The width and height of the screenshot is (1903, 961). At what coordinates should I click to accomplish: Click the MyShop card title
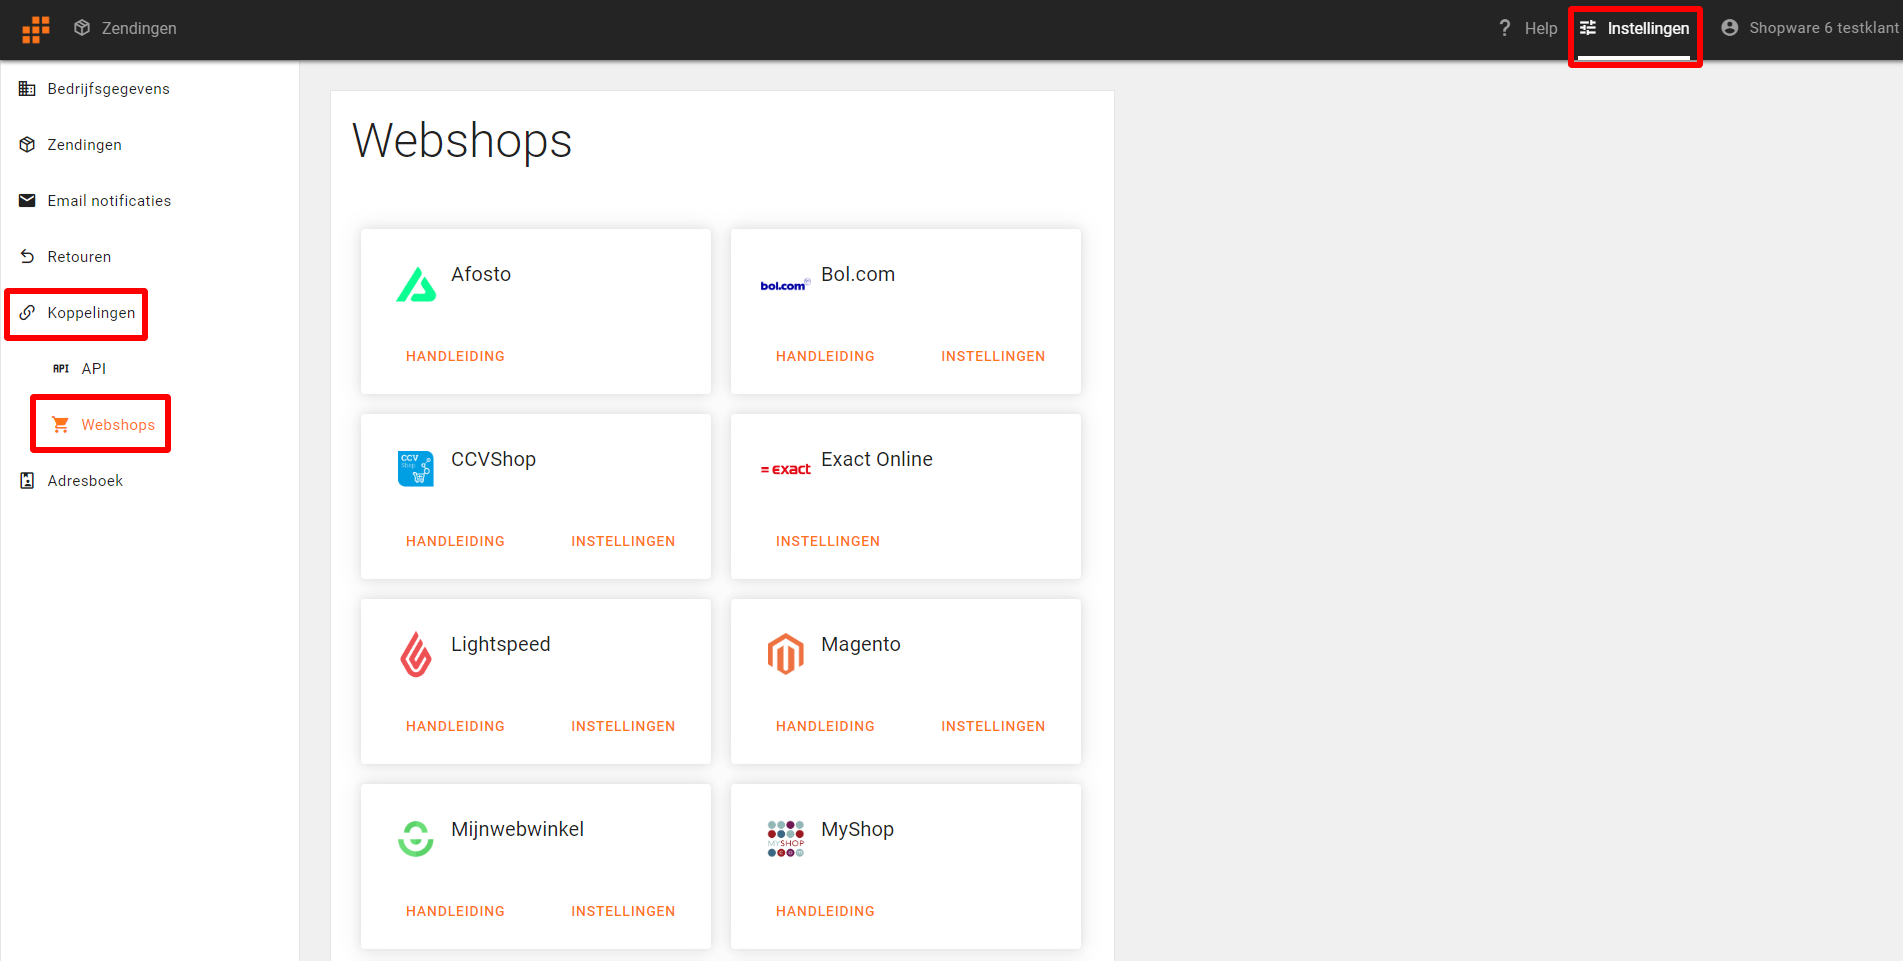[857, 830]
